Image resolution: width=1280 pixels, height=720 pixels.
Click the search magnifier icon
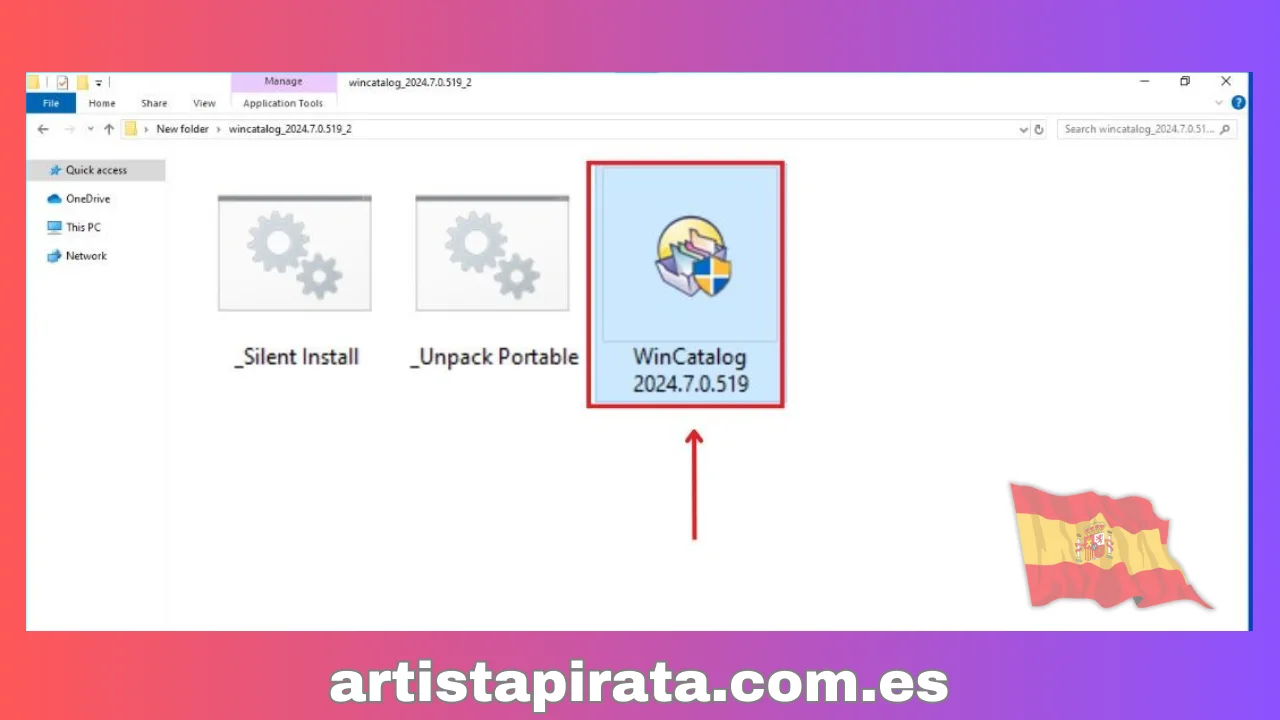click(x=1226, y=129)
